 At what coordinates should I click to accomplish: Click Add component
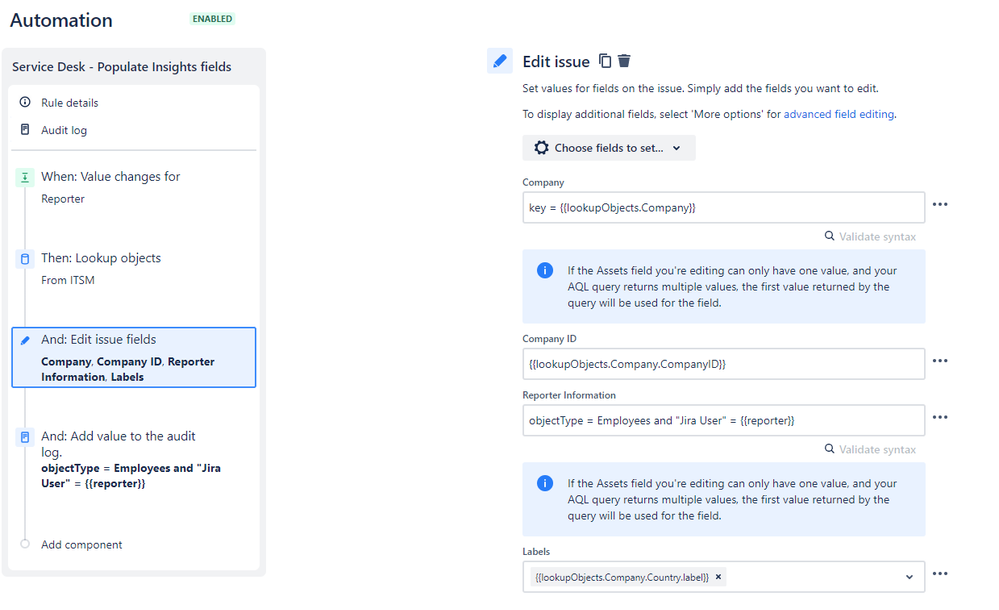click(82, 545)
